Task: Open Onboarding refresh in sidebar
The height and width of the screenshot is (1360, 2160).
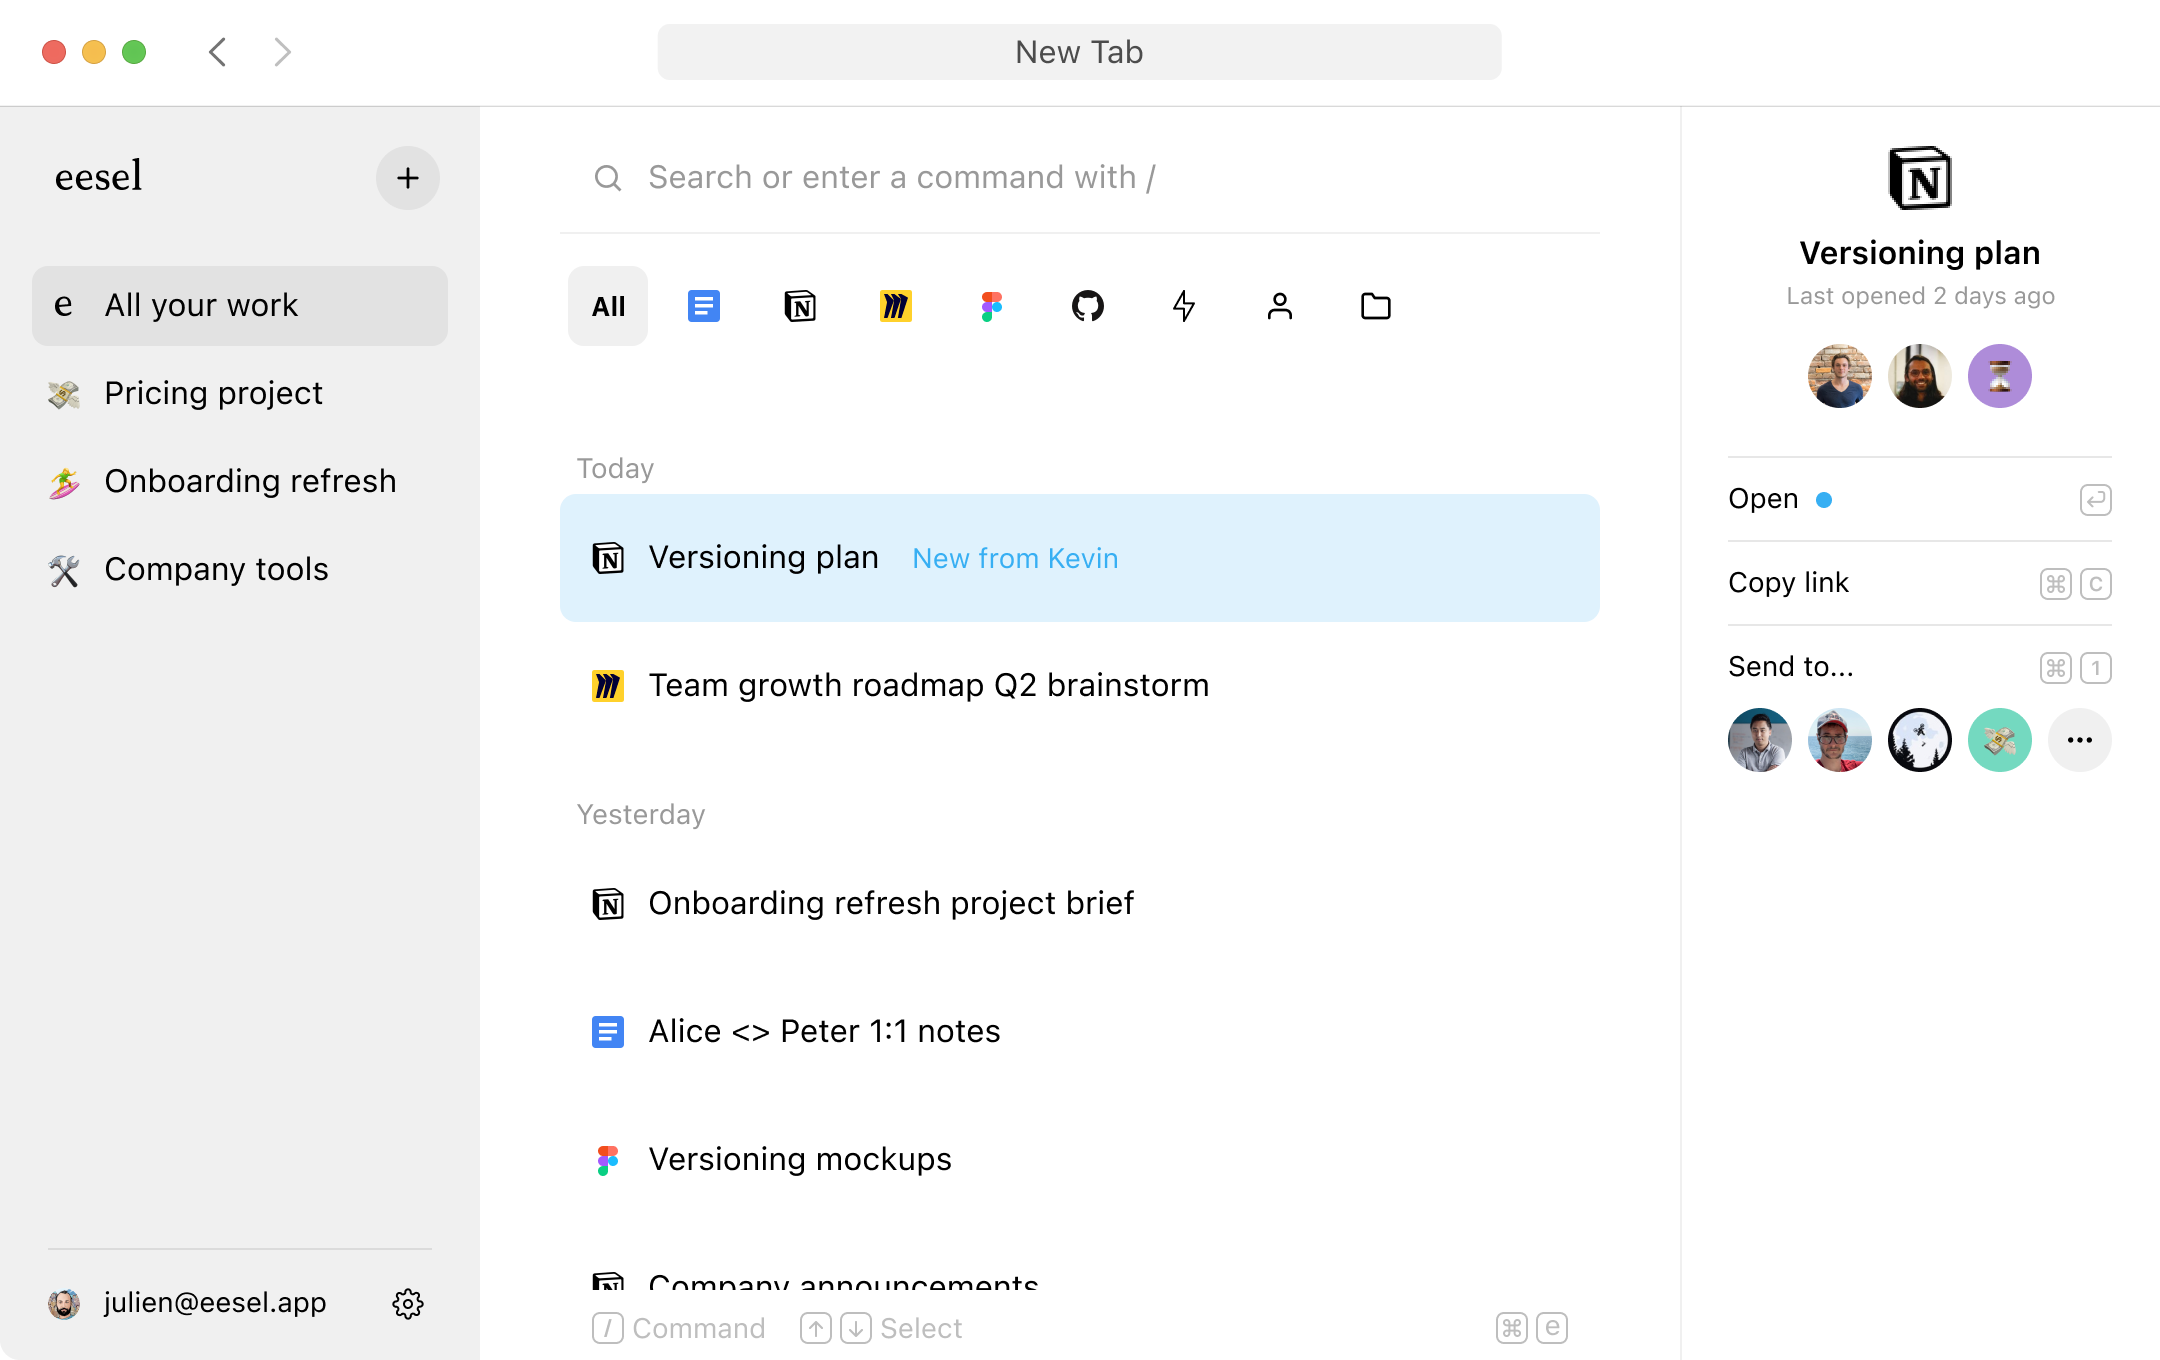Action: [240, 481]
